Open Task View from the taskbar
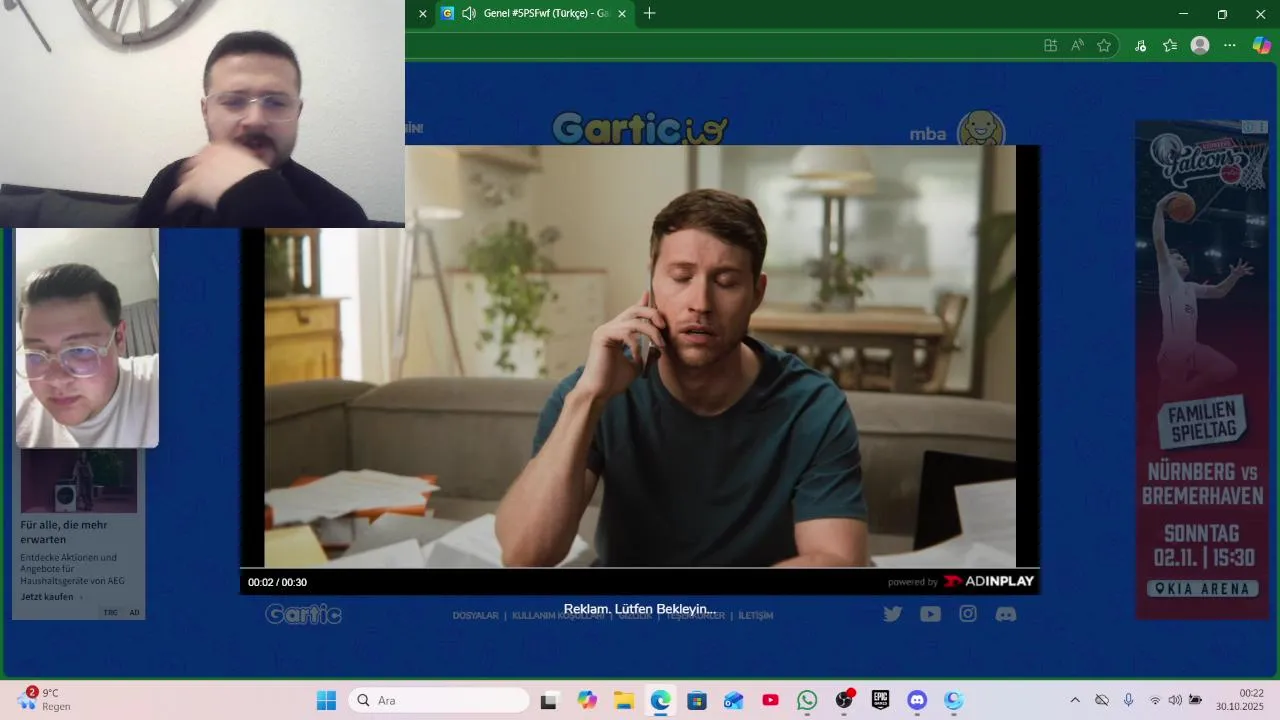Viewport: 1280px width, 720px height. click(x=548, y=700)
